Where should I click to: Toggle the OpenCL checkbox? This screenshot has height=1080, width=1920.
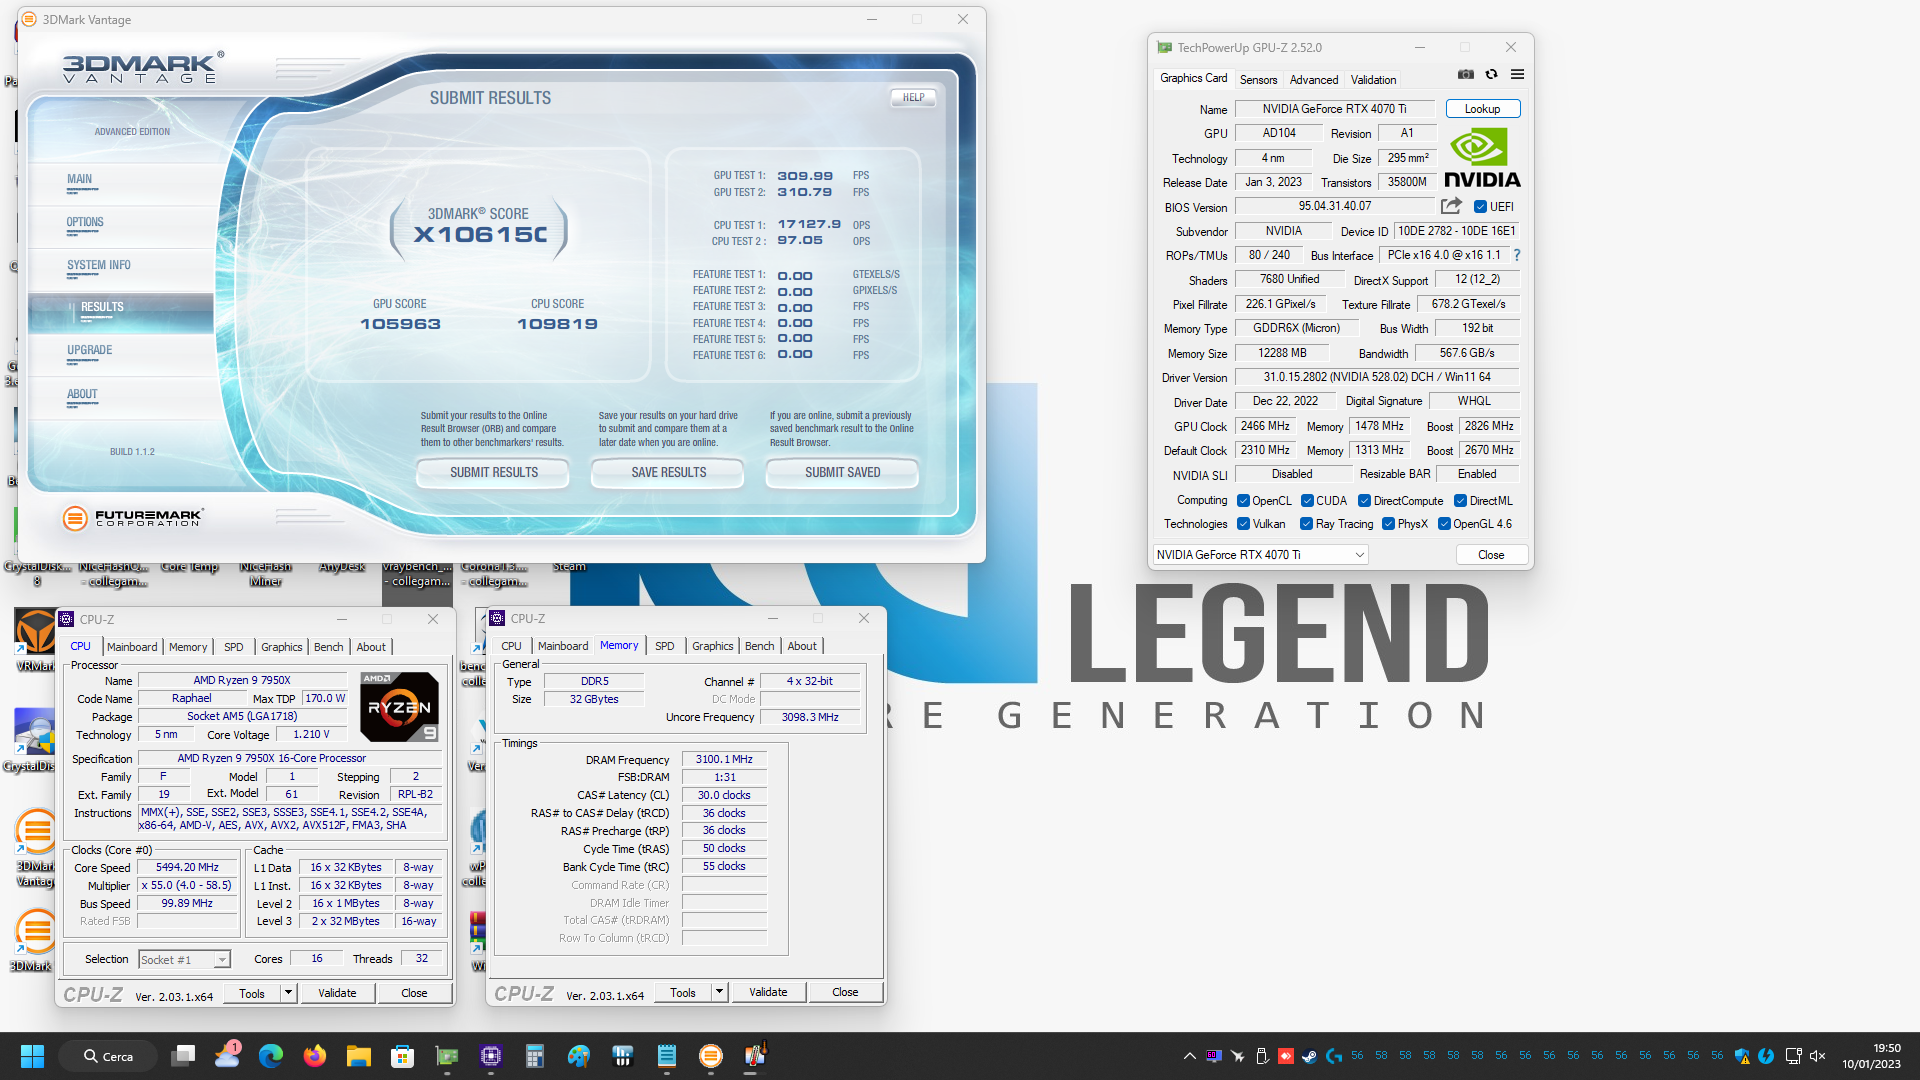[x=1243, y=501]
